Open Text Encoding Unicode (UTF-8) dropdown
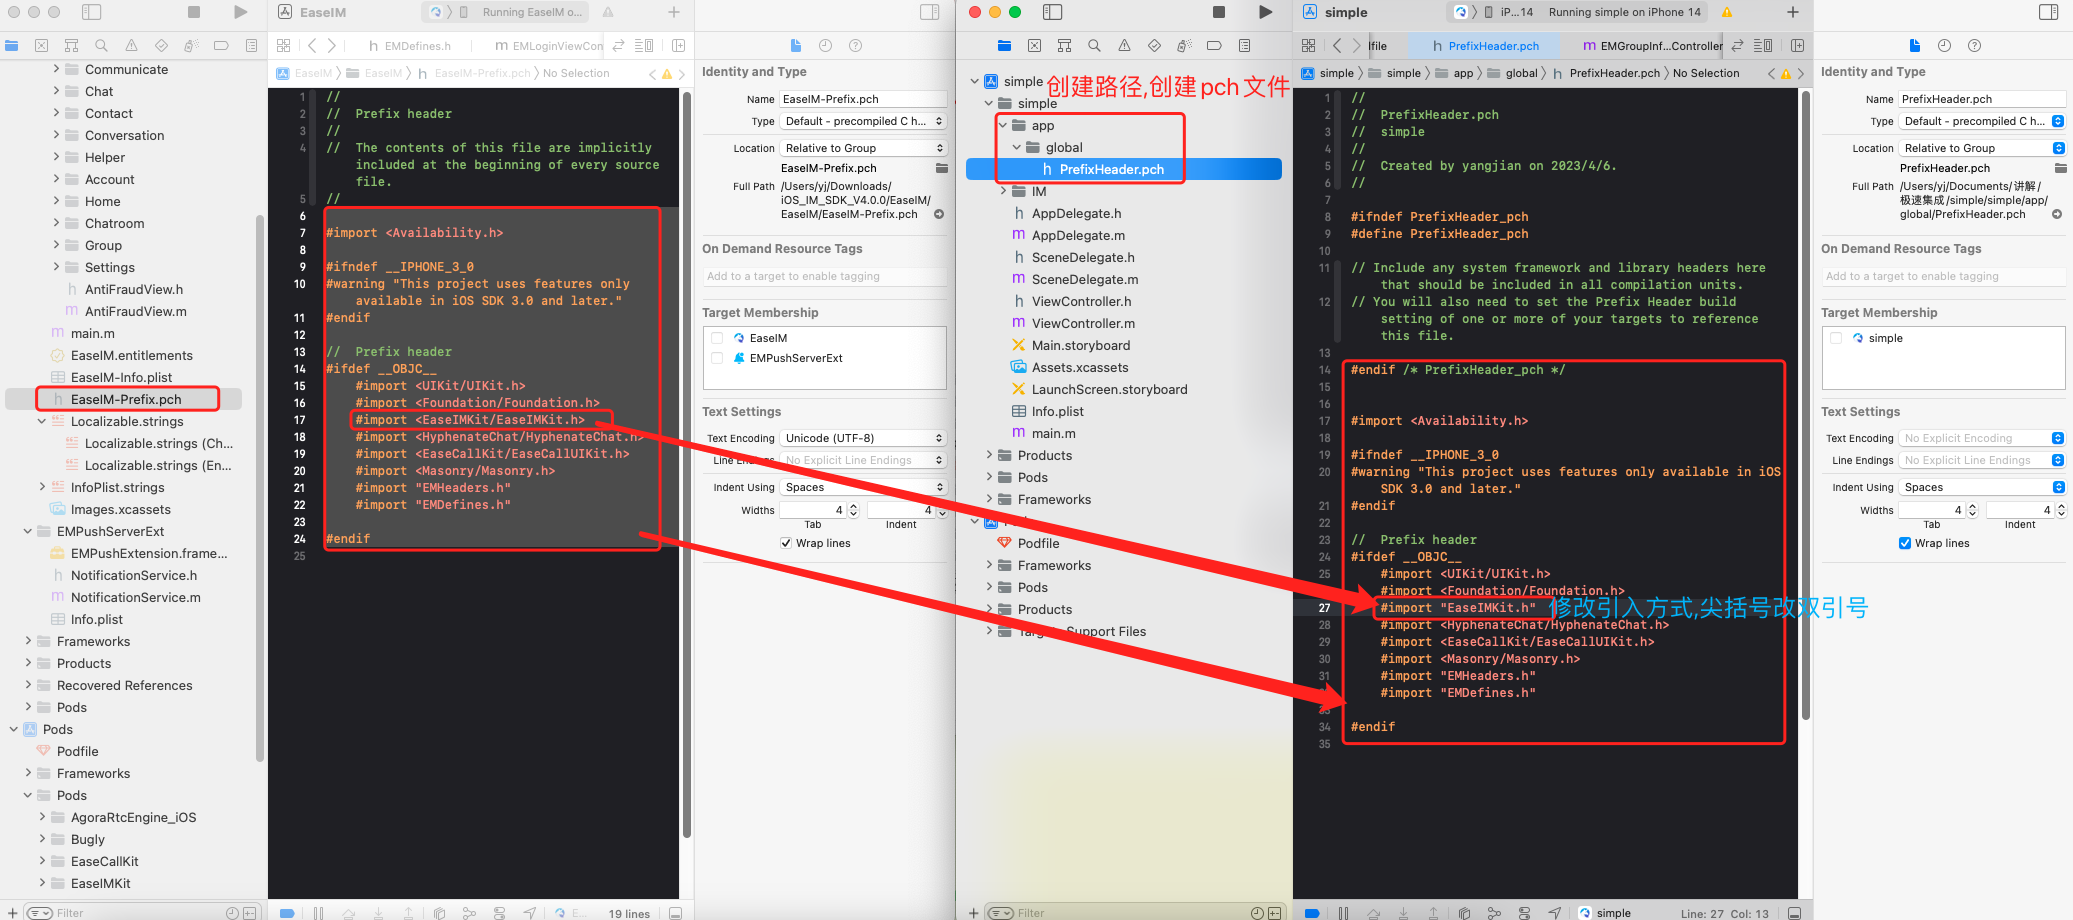 coord(863,438)
